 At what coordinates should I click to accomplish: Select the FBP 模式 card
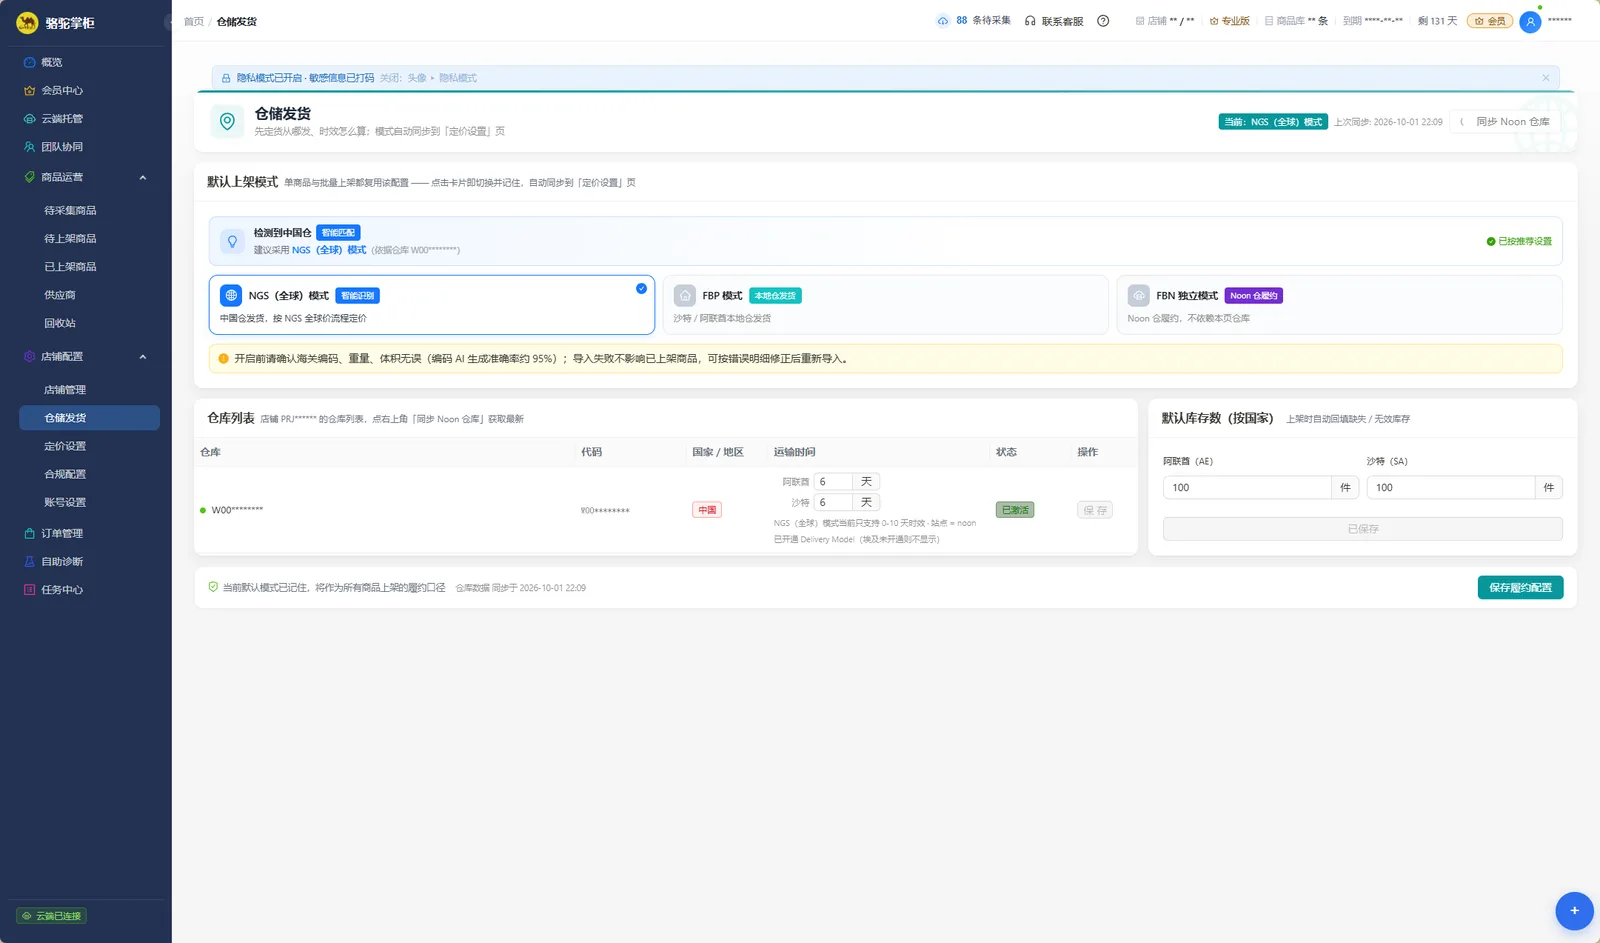point(885,305)
